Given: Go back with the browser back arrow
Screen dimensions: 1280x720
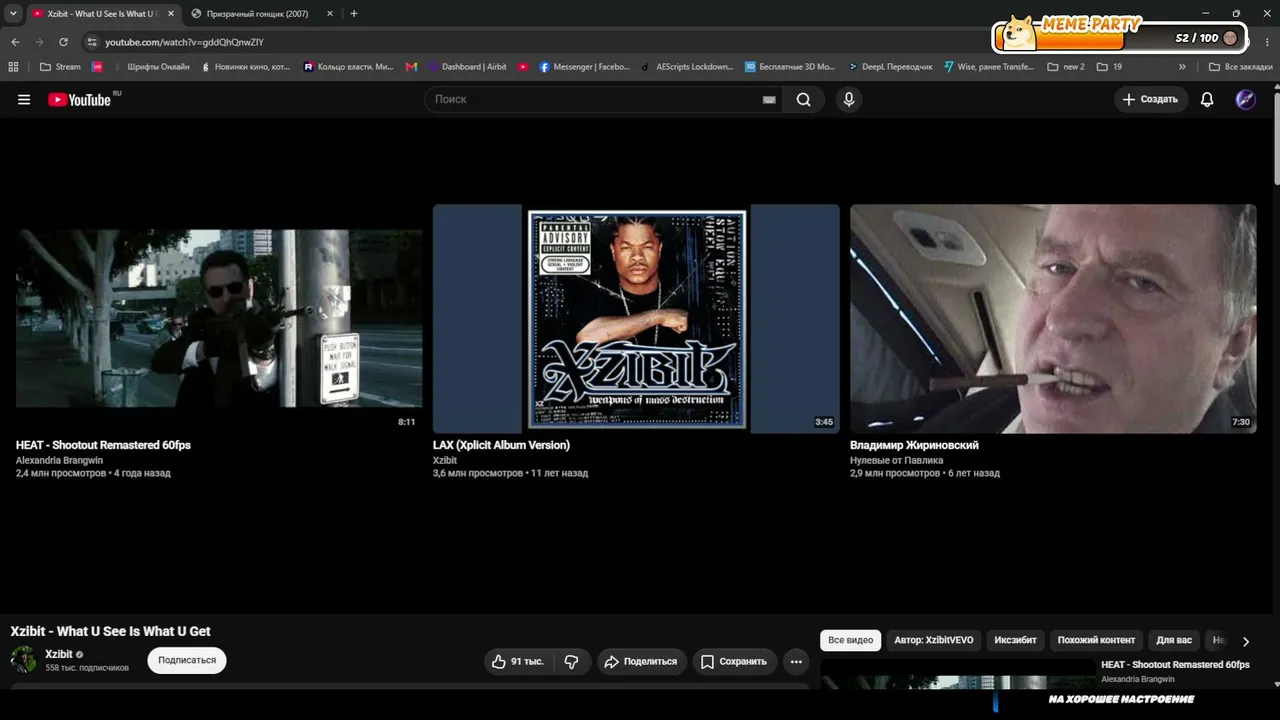Looking at the screenshot, I should (x=15, y=42).
